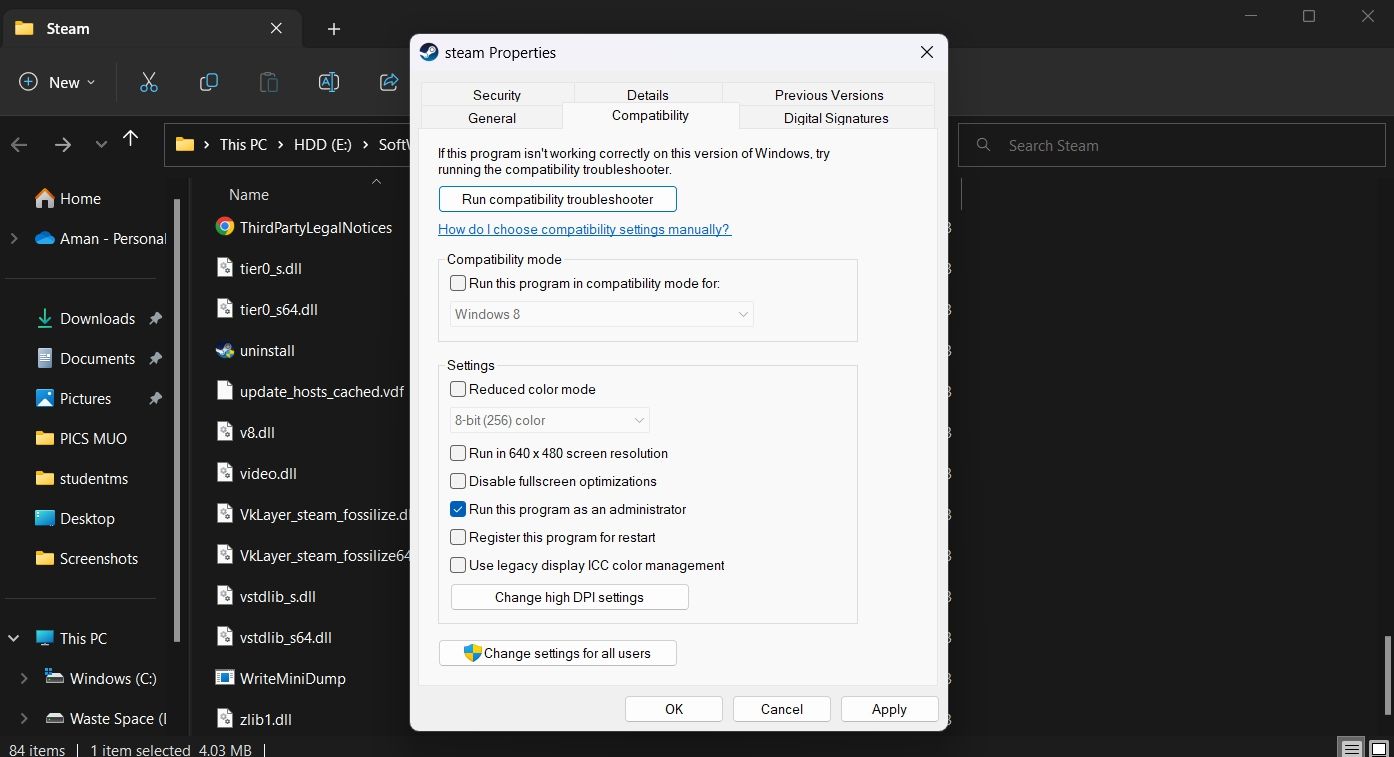Switch to the Security tab

point(497,94)
